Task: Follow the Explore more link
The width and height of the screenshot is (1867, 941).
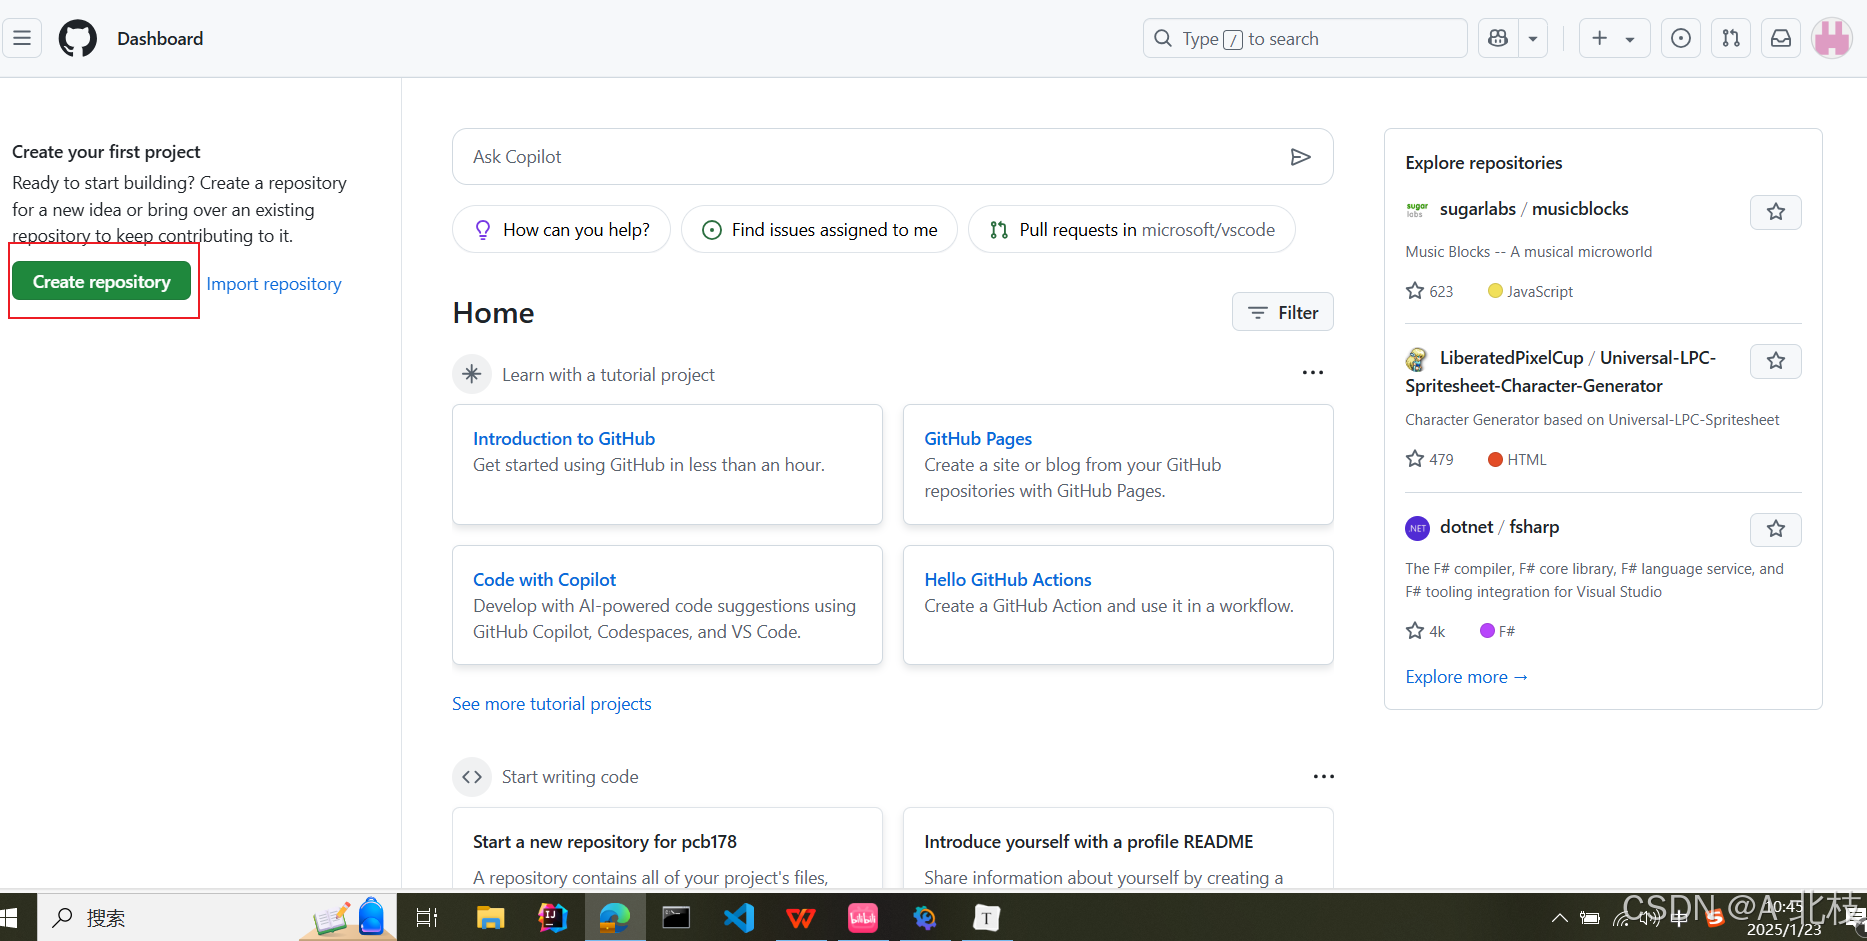Action: tap(1467, 677)
